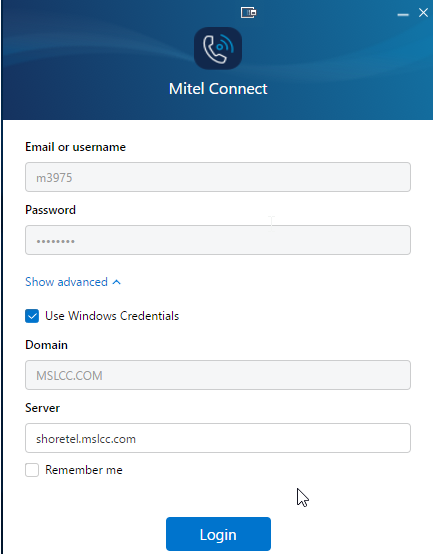Click the Use Windows Credentials label
This screenshot has height=554, width=433.
[x=112, y=316]
